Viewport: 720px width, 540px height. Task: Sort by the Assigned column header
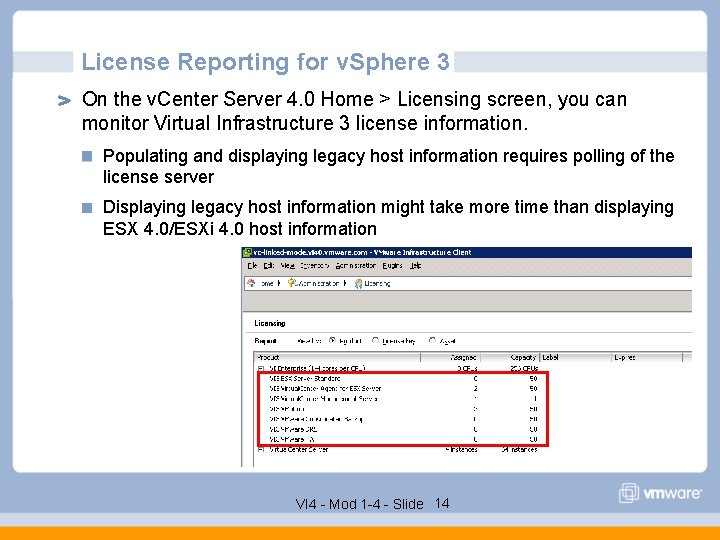(x=450, y=357)
